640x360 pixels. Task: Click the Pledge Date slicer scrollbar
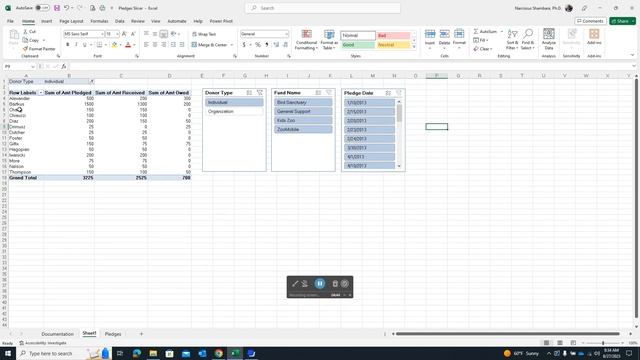click(399, 134)
